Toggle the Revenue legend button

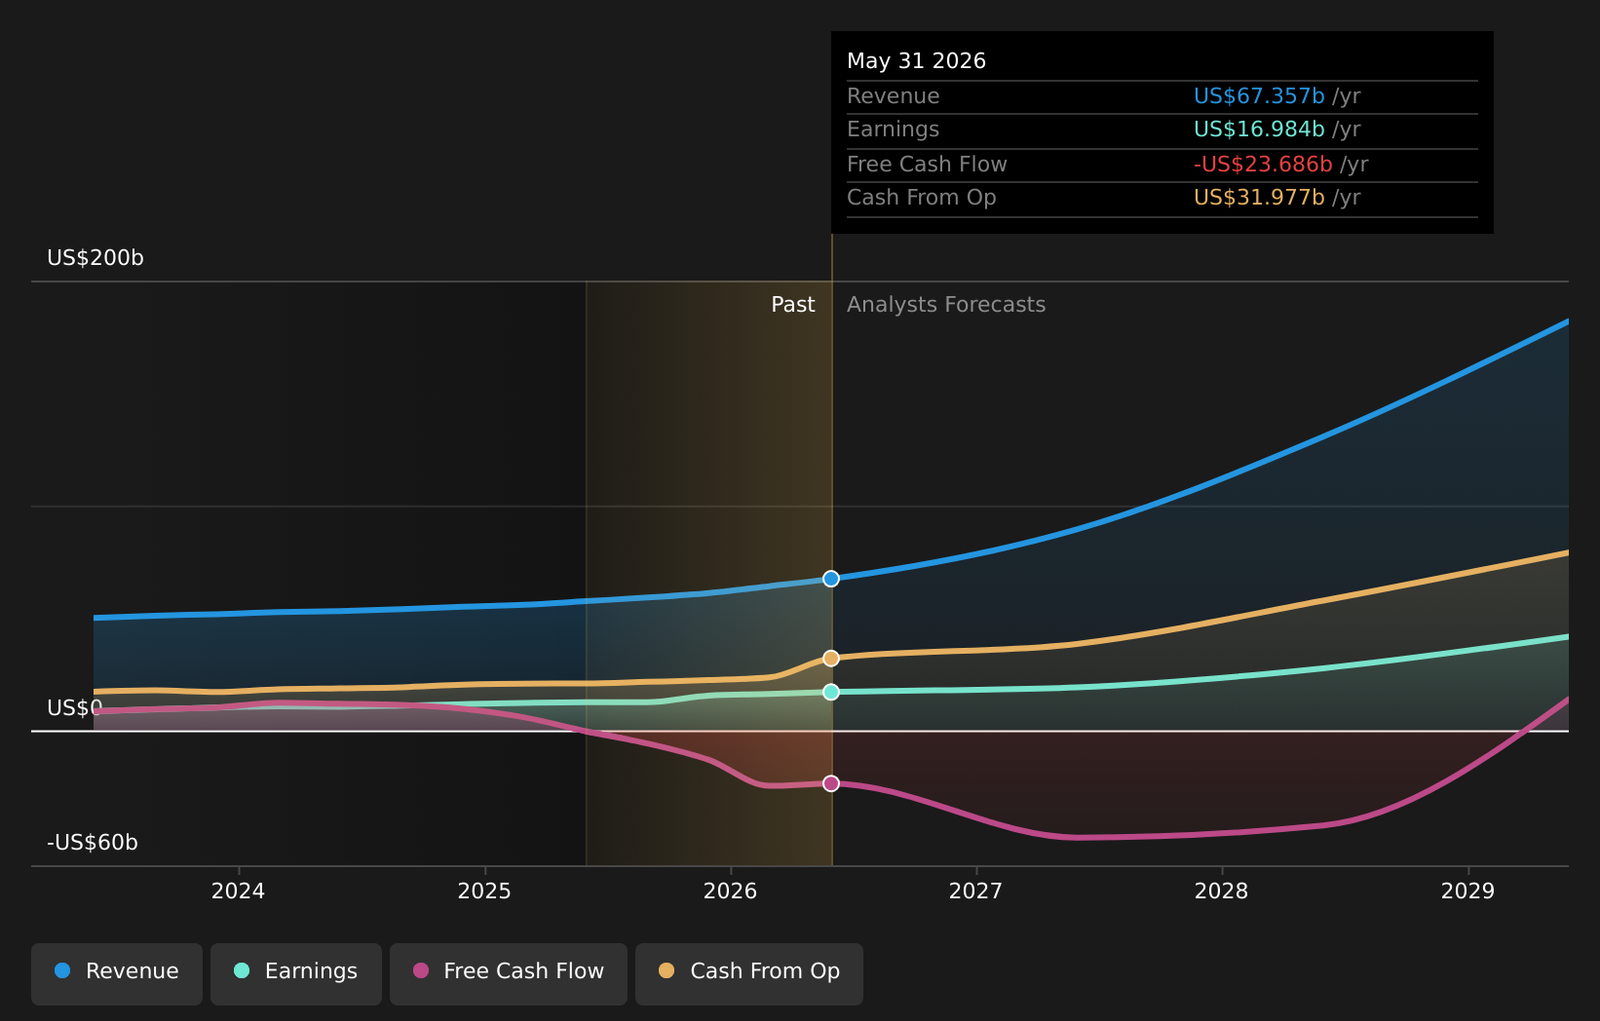[117, 973]
